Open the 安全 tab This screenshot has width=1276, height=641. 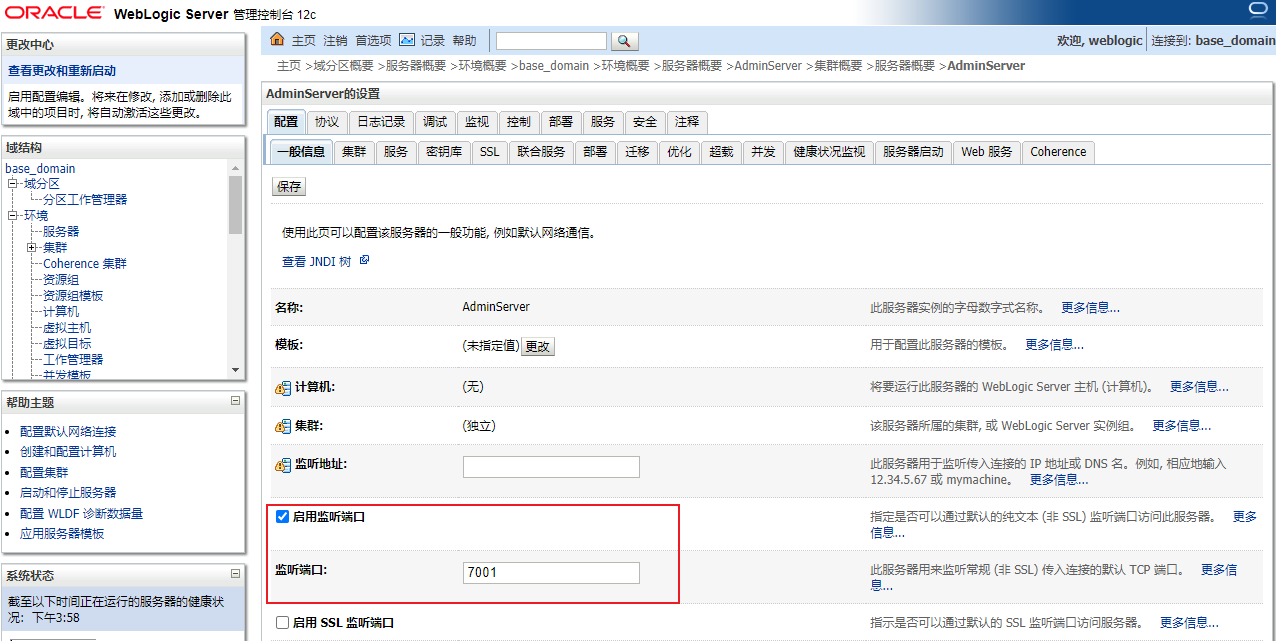point(645,122)
